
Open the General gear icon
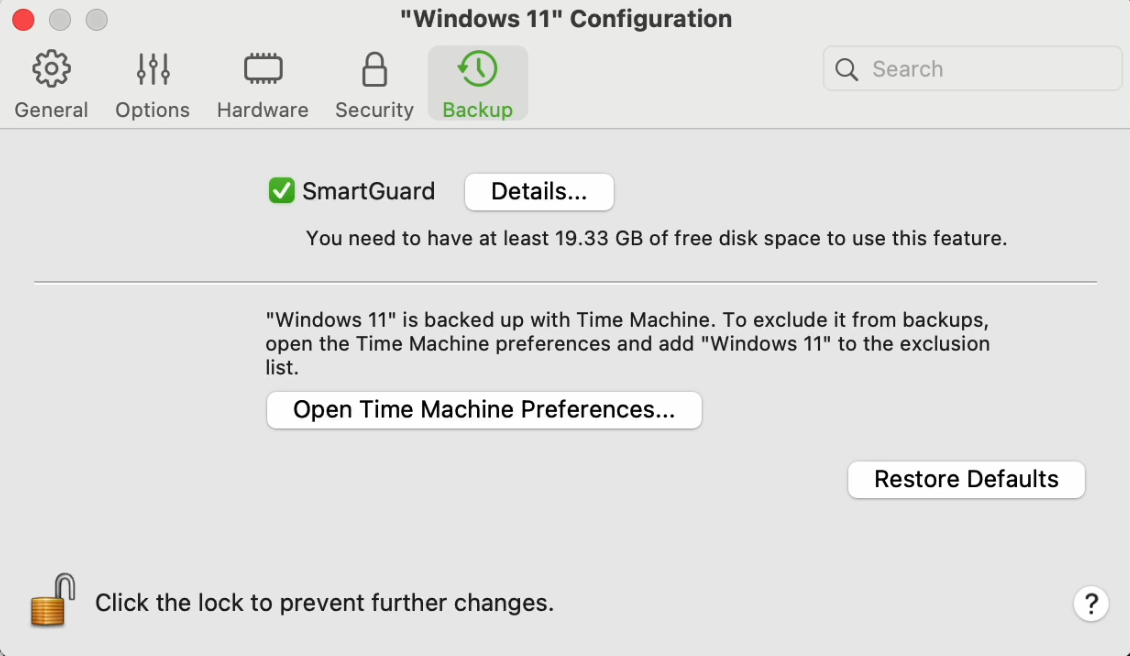click(x=51, y=69)
